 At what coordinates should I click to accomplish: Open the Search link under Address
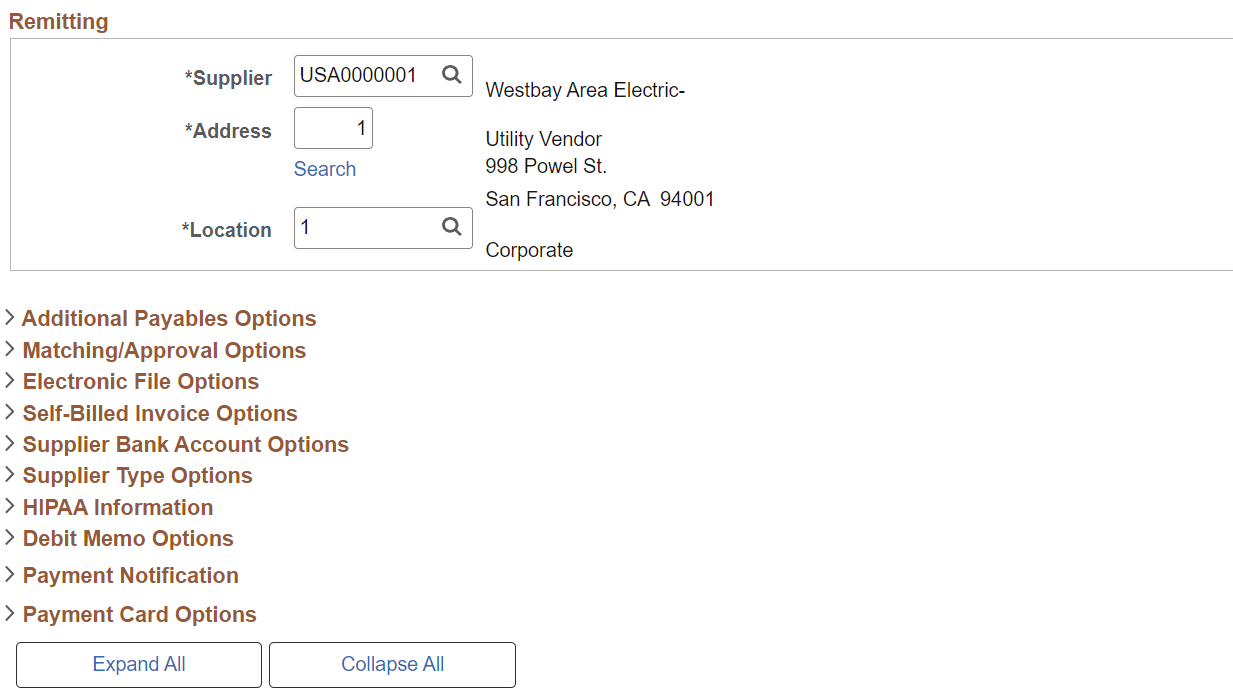(x=325, y=169)
